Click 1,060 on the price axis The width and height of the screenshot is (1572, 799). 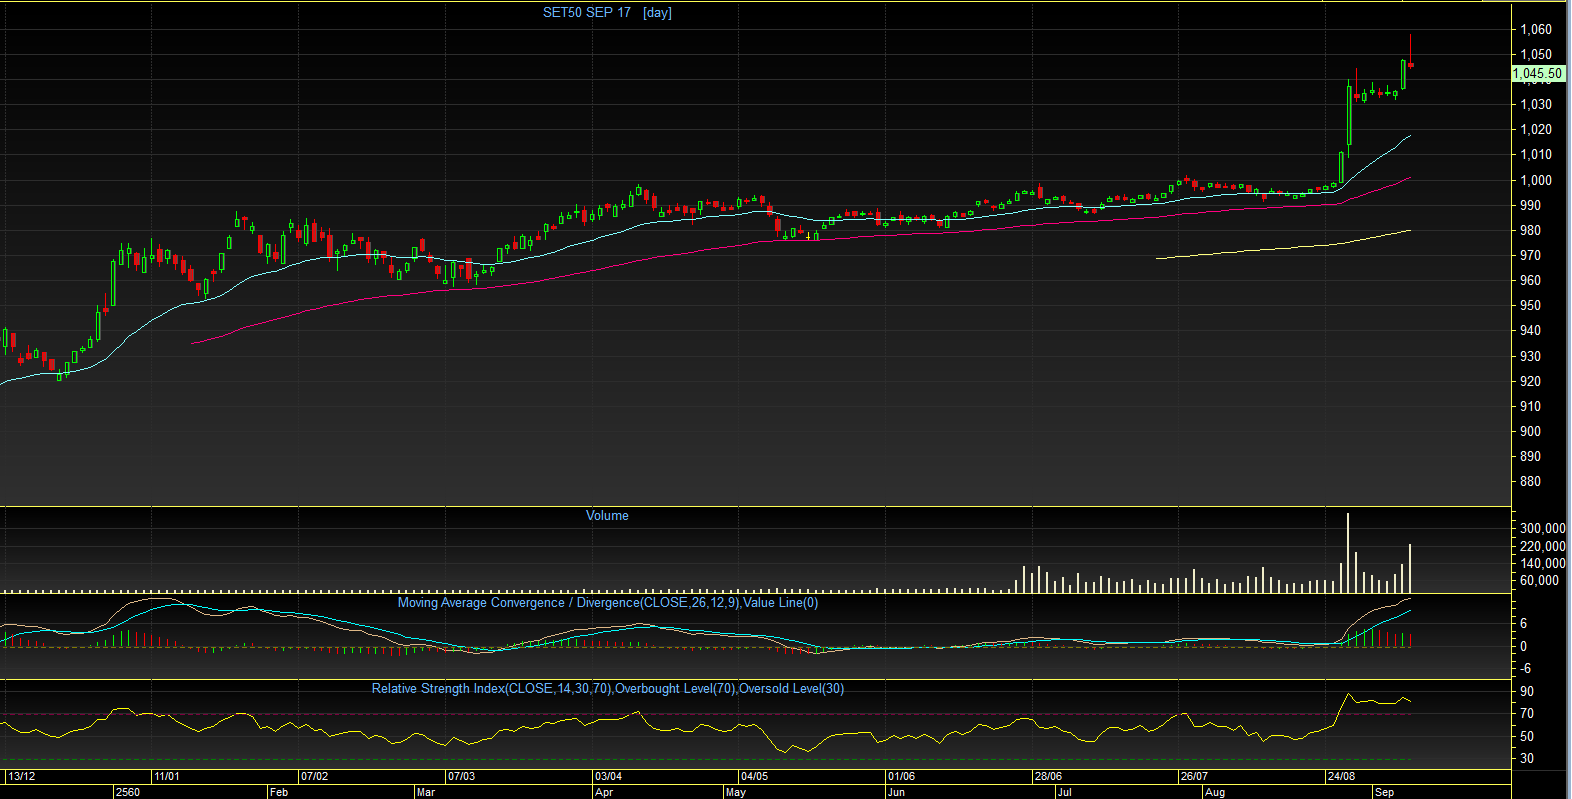pos(1536,30)
